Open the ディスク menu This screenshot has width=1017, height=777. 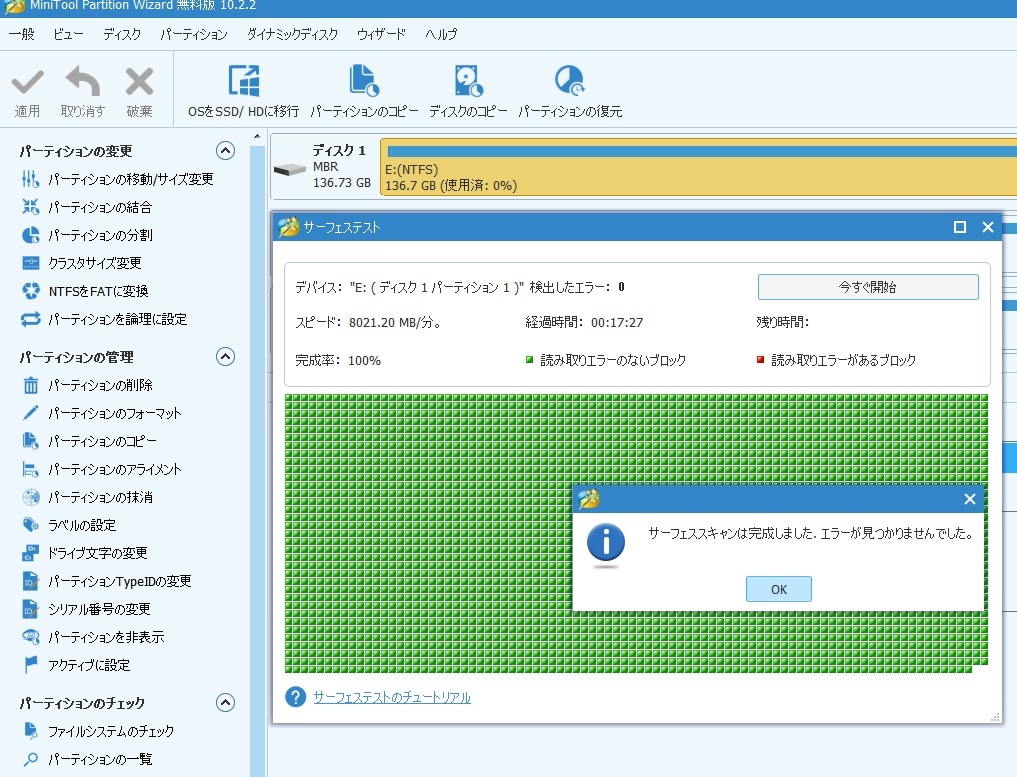coord(122,34)
